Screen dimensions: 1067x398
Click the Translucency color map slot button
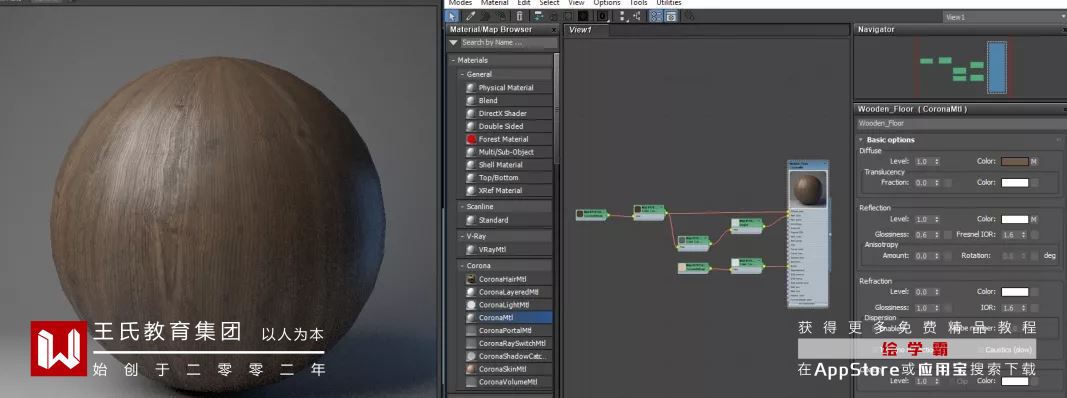tap(1034, 183)
